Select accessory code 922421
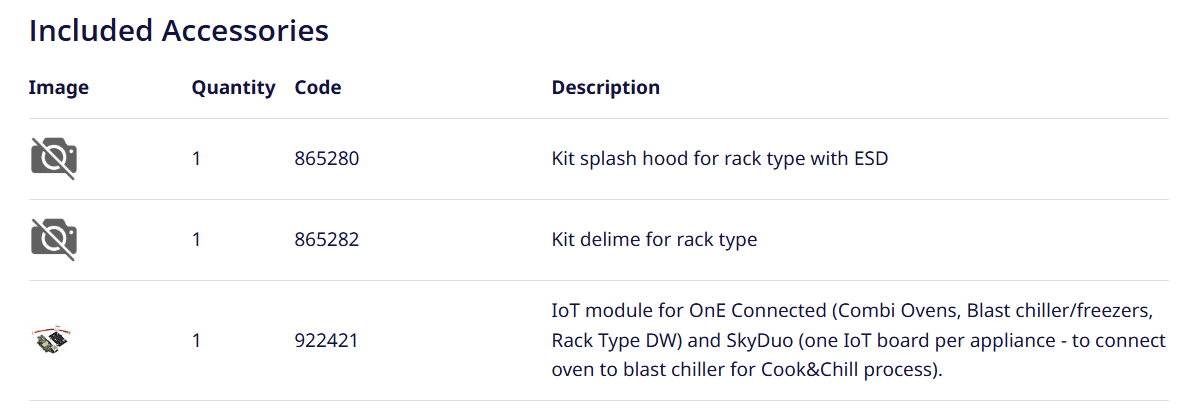This screenshot has height=416, width=1190. (326, 340)
